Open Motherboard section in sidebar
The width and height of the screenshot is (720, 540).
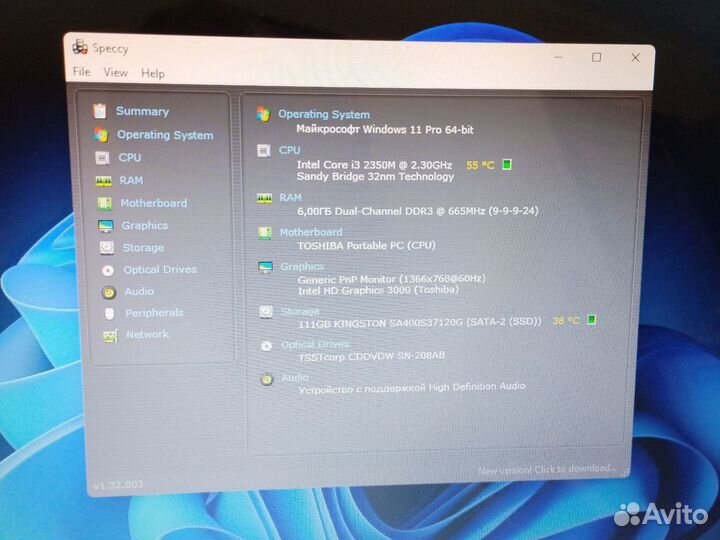point(154,203)
